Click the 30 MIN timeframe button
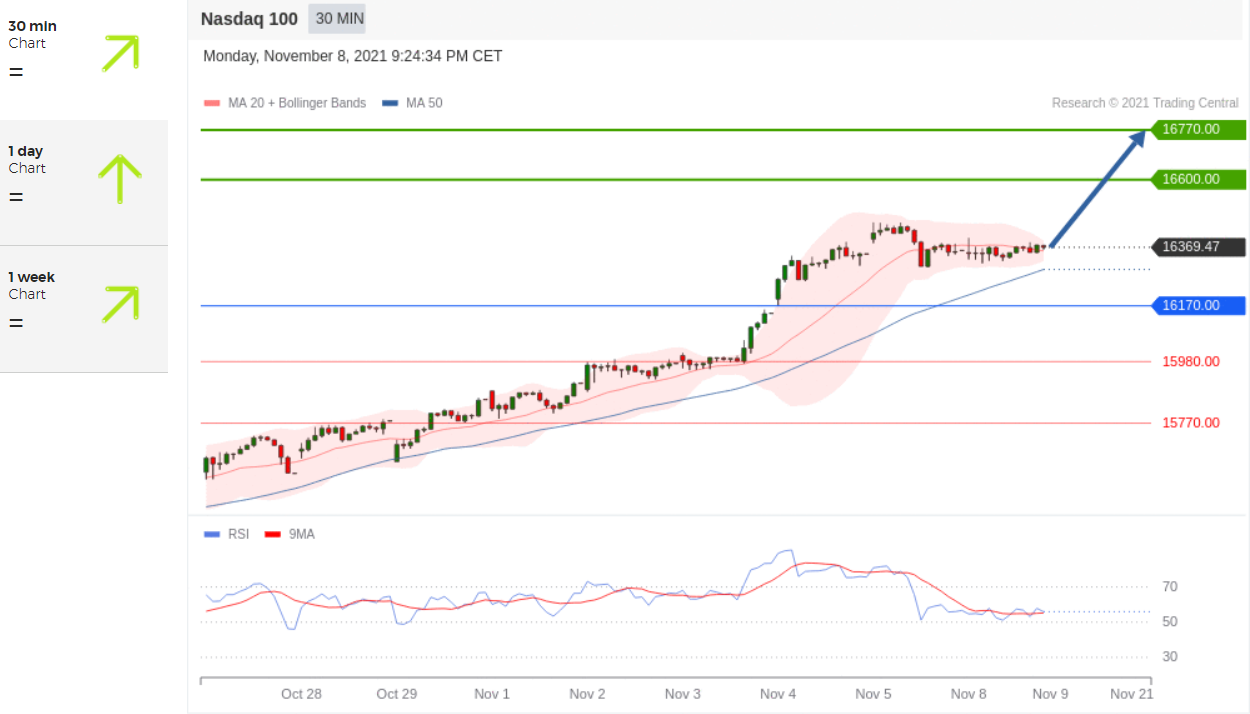The image size is (1250, 714). 337,18
